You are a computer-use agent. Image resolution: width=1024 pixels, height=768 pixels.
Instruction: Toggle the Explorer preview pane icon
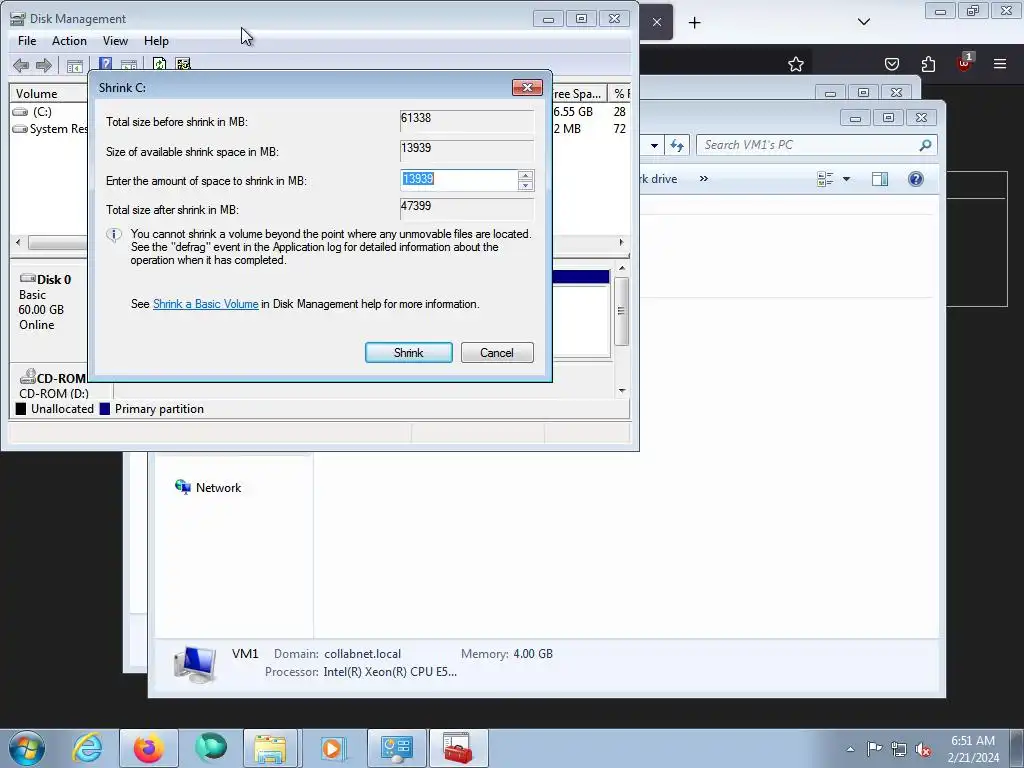[x=880, y=179]
